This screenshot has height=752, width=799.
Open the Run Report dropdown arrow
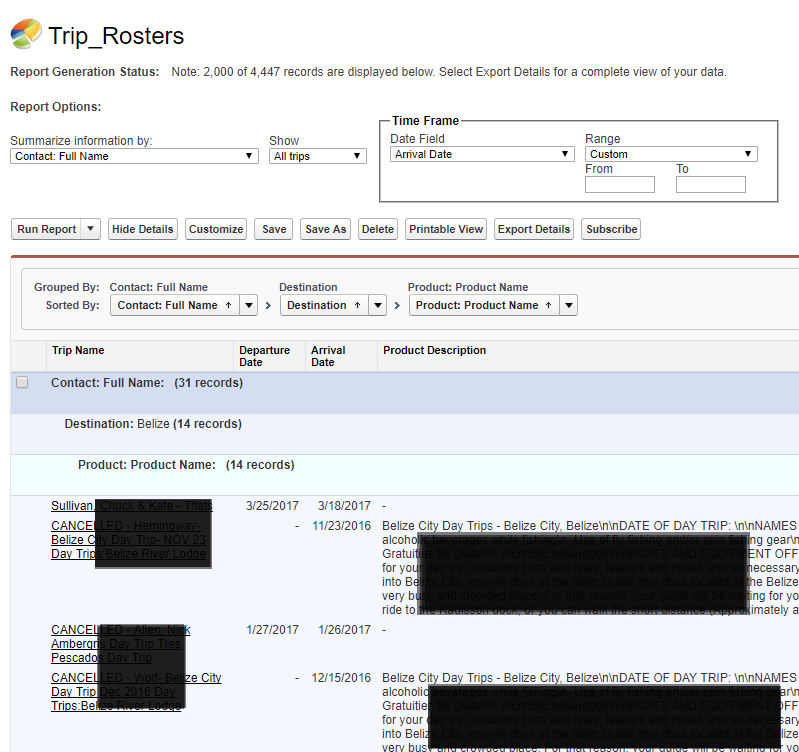91,229
